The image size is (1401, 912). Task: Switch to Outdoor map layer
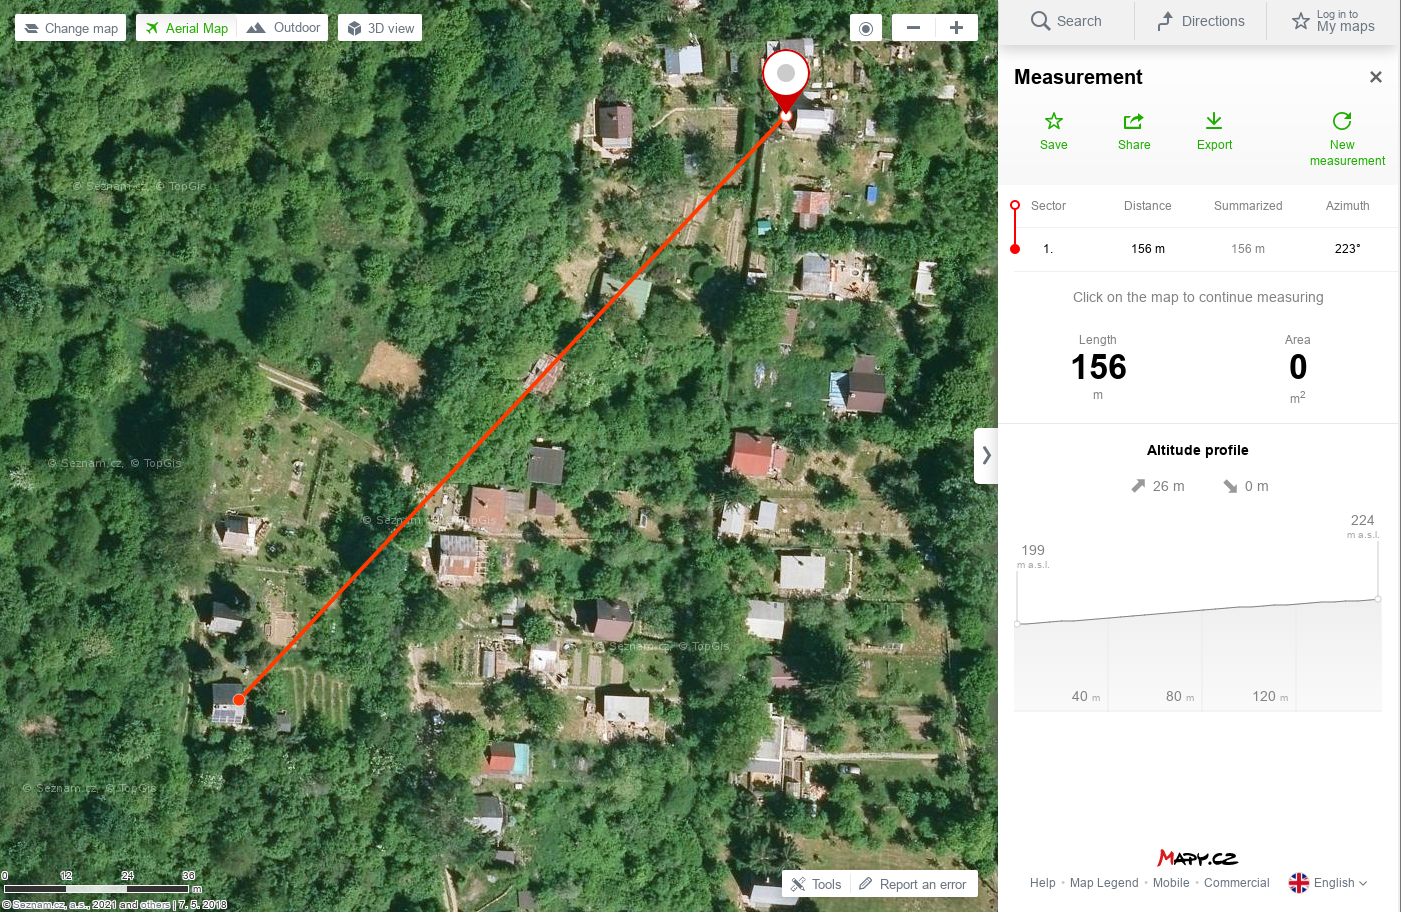click(283, 28)
